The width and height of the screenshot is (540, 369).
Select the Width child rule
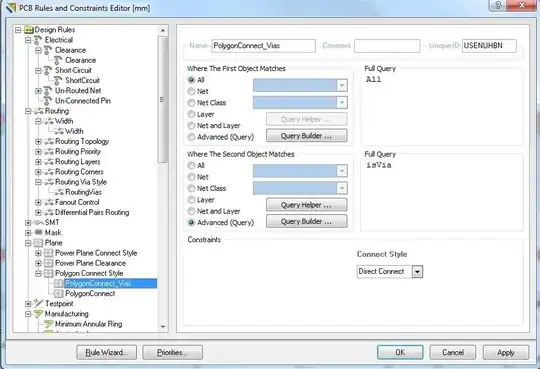click(74, 131)
